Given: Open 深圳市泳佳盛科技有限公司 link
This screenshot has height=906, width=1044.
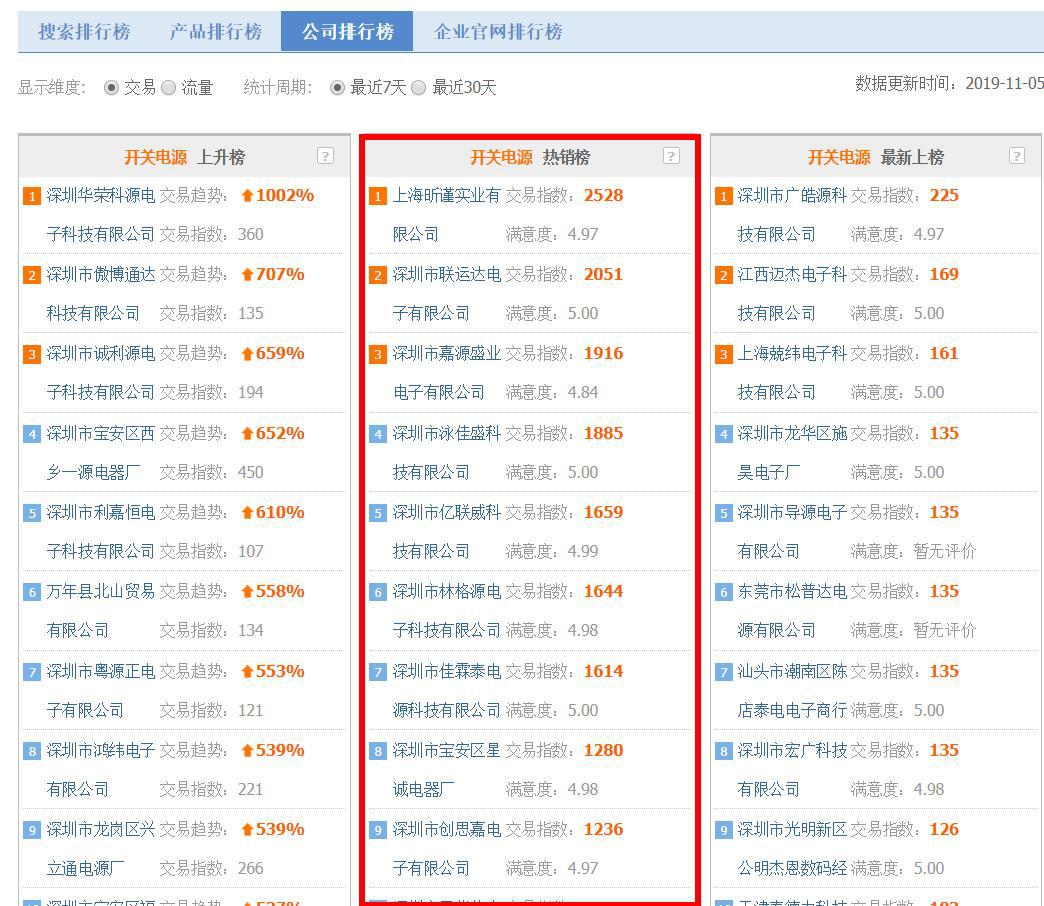Looking at the screenshot, I should 446,453.
